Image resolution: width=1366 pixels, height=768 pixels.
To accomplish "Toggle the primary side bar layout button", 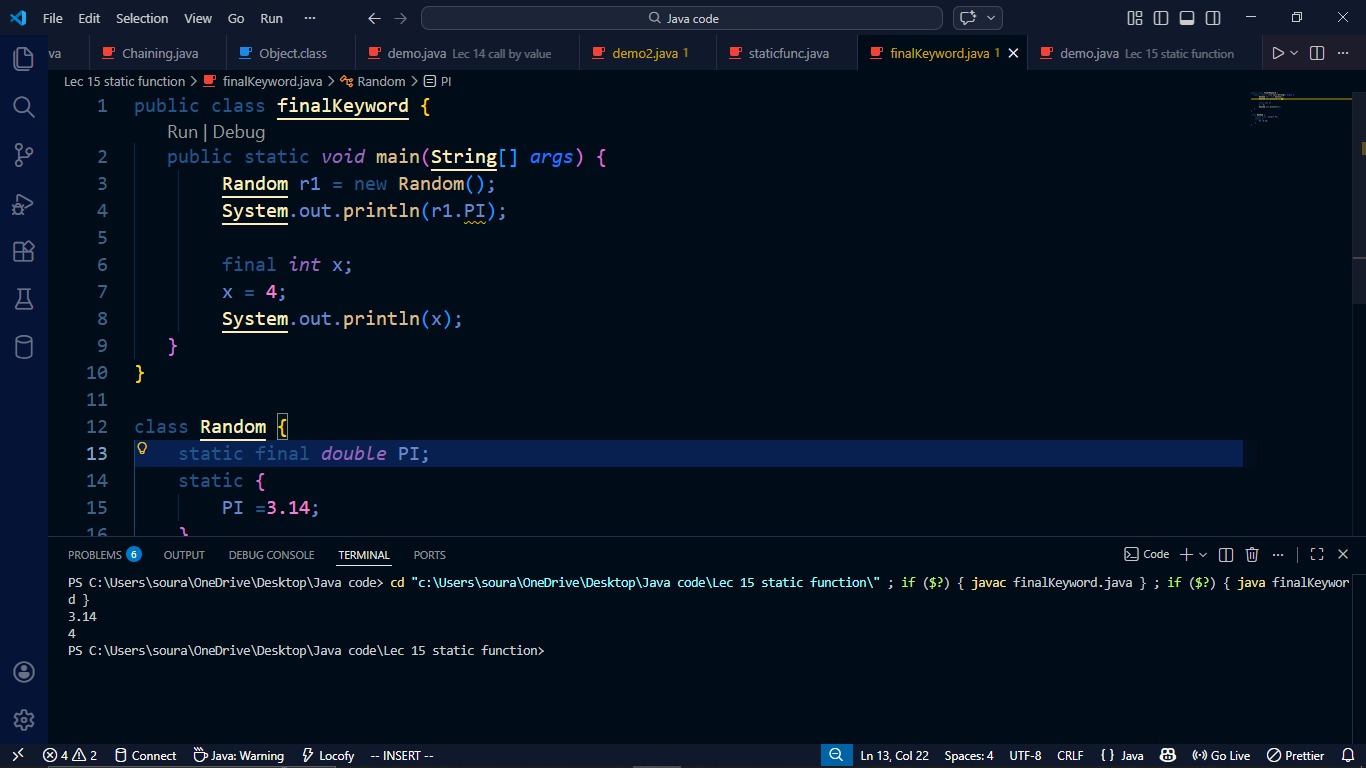I will (1161, 18).
